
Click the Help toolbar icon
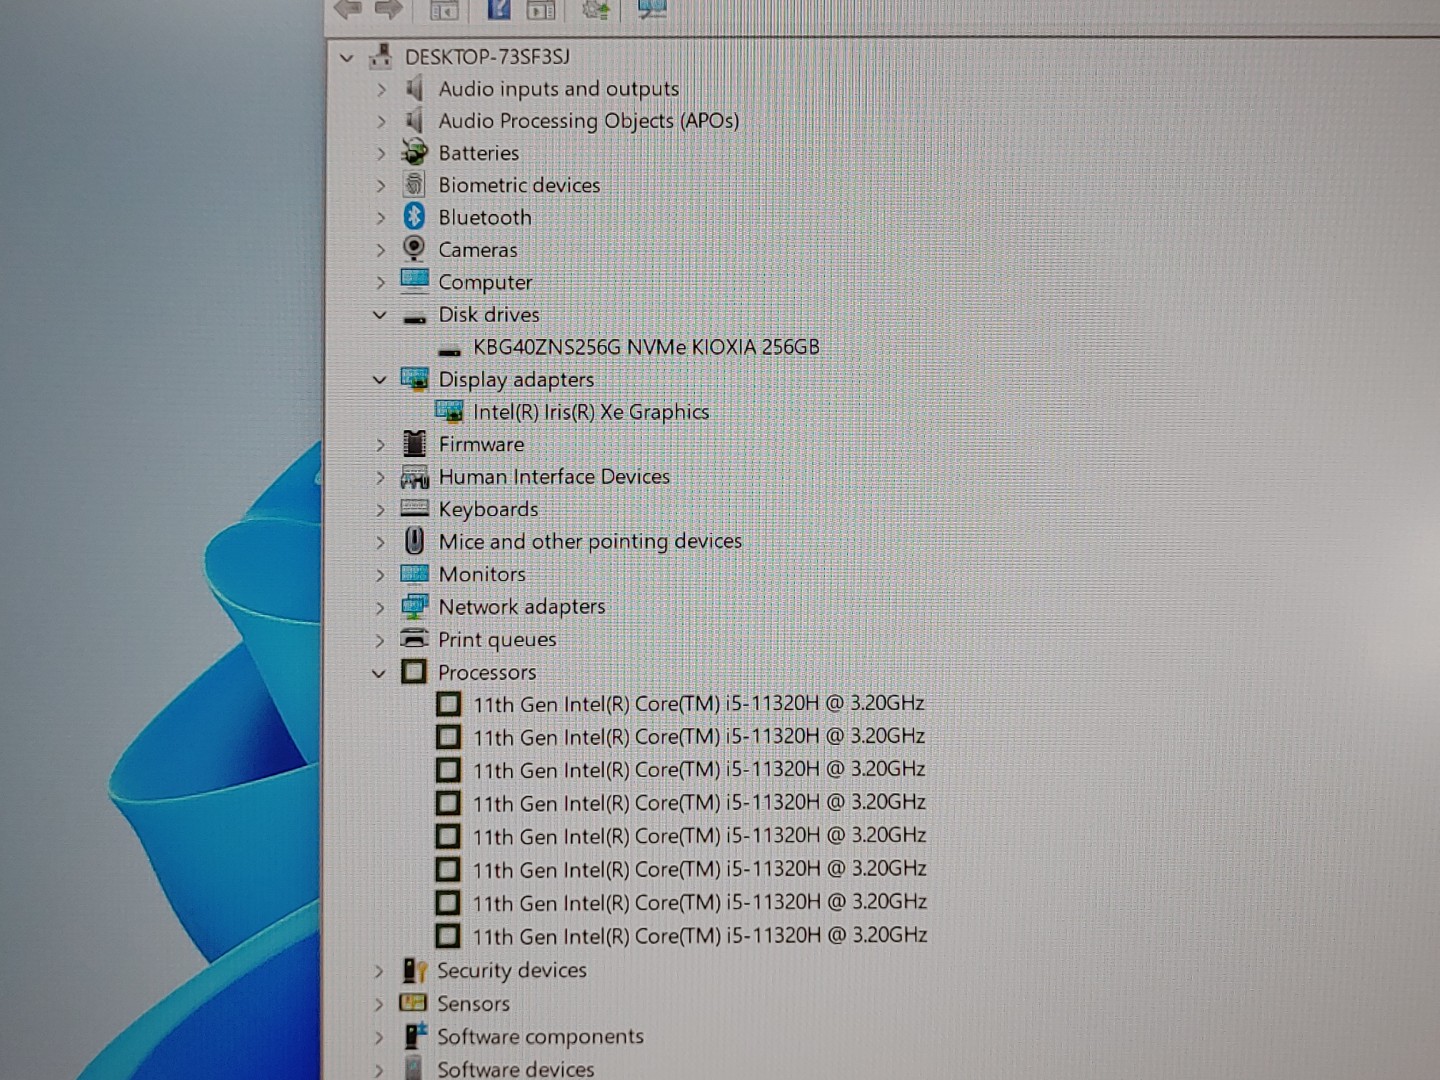498,9
